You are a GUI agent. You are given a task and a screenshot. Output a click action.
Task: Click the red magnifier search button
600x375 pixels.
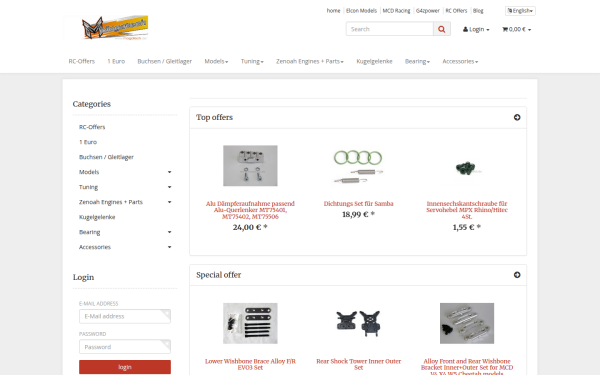[442, 29]
